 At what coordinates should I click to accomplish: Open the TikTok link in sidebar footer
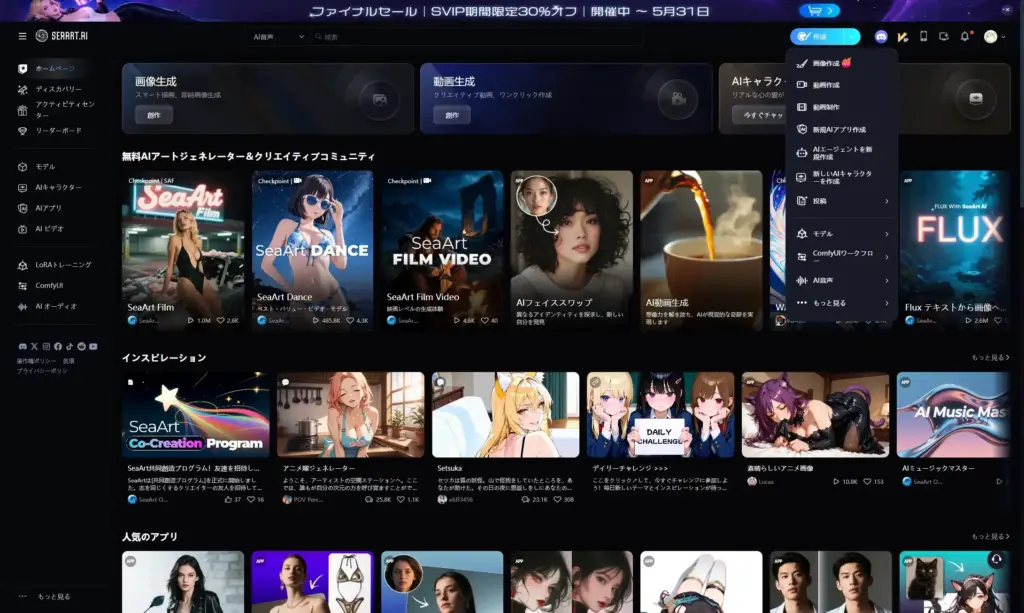[x=69, y=347]
